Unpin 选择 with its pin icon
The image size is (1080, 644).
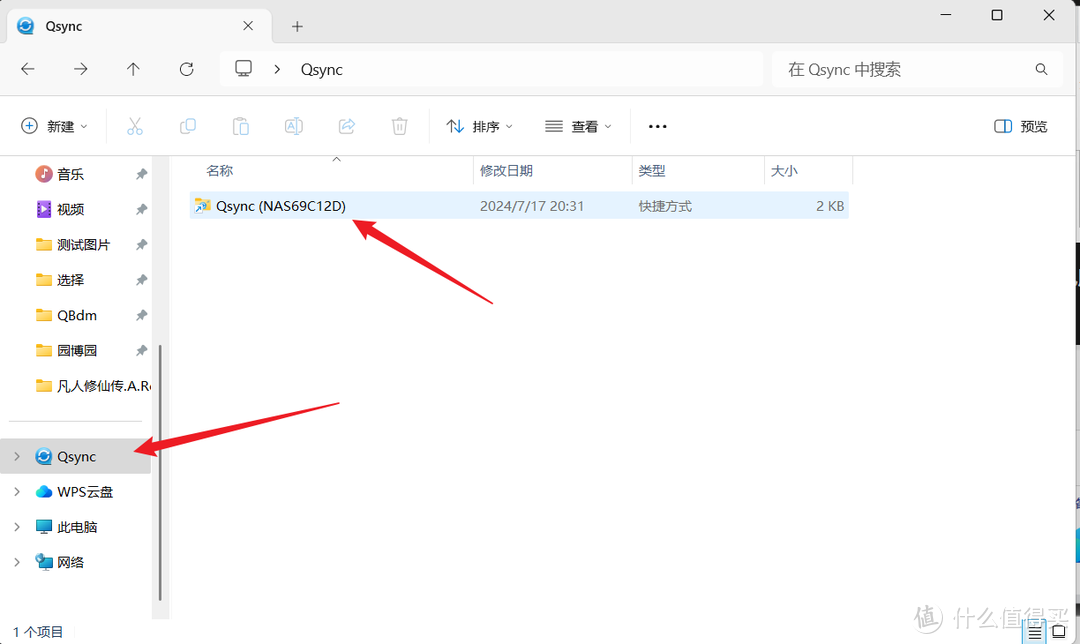point(141,280)
